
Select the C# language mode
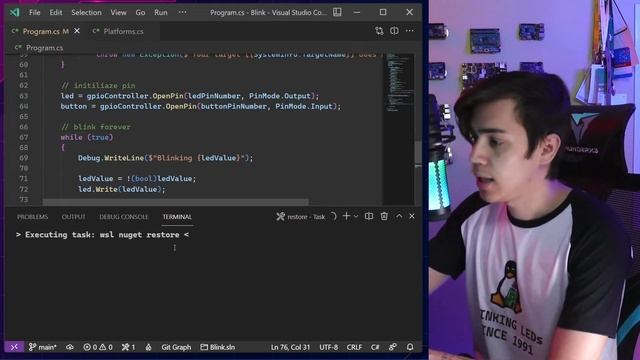point(375,347)
